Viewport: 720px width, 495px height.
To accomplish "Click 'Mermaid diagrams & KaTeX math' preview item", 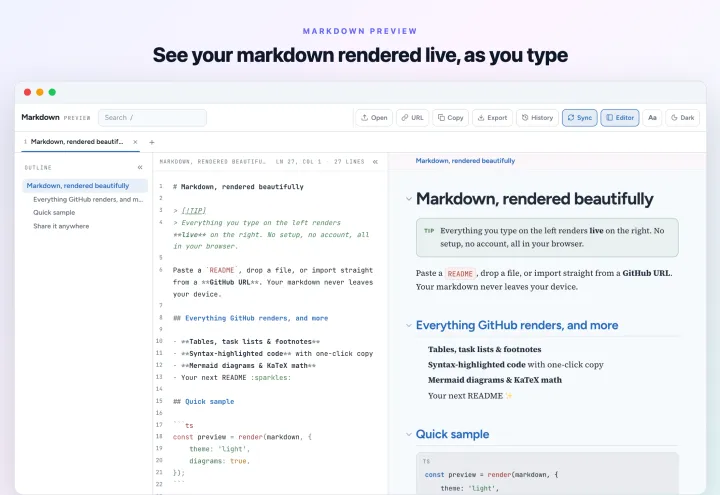I will (x=495, y=380).
